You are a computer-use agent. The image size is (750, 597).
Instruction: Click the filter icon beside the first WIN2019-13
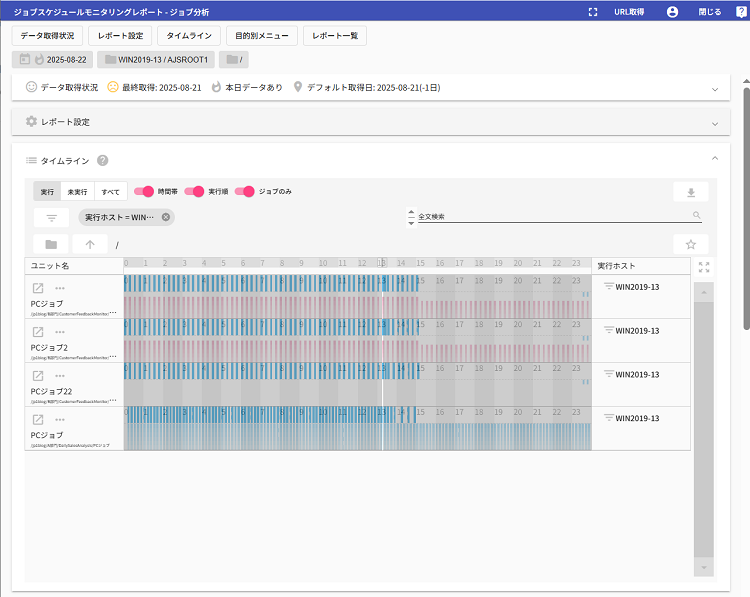pyautogui.click(x=608, y=286)
